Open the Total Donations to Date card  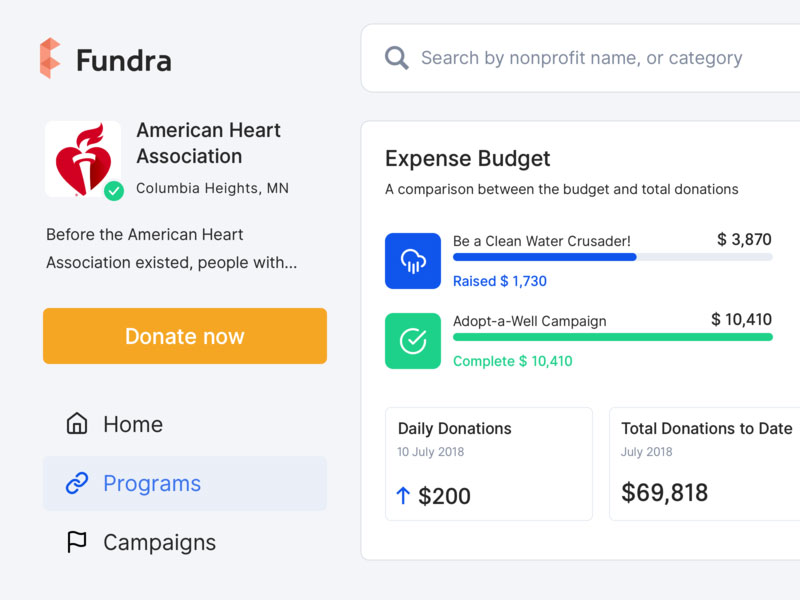[705, 464]
